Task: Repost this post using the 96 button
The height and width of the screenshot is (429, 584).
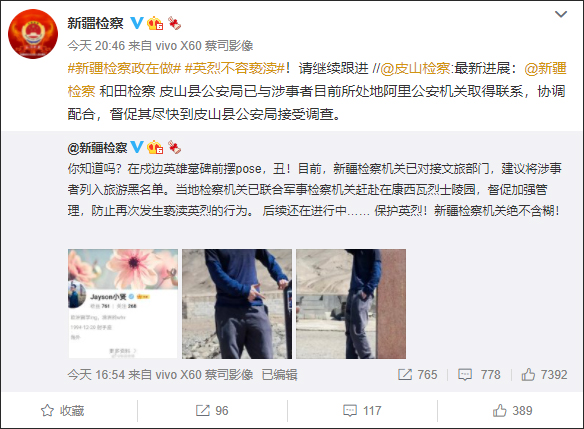Action: pos(212,410)
